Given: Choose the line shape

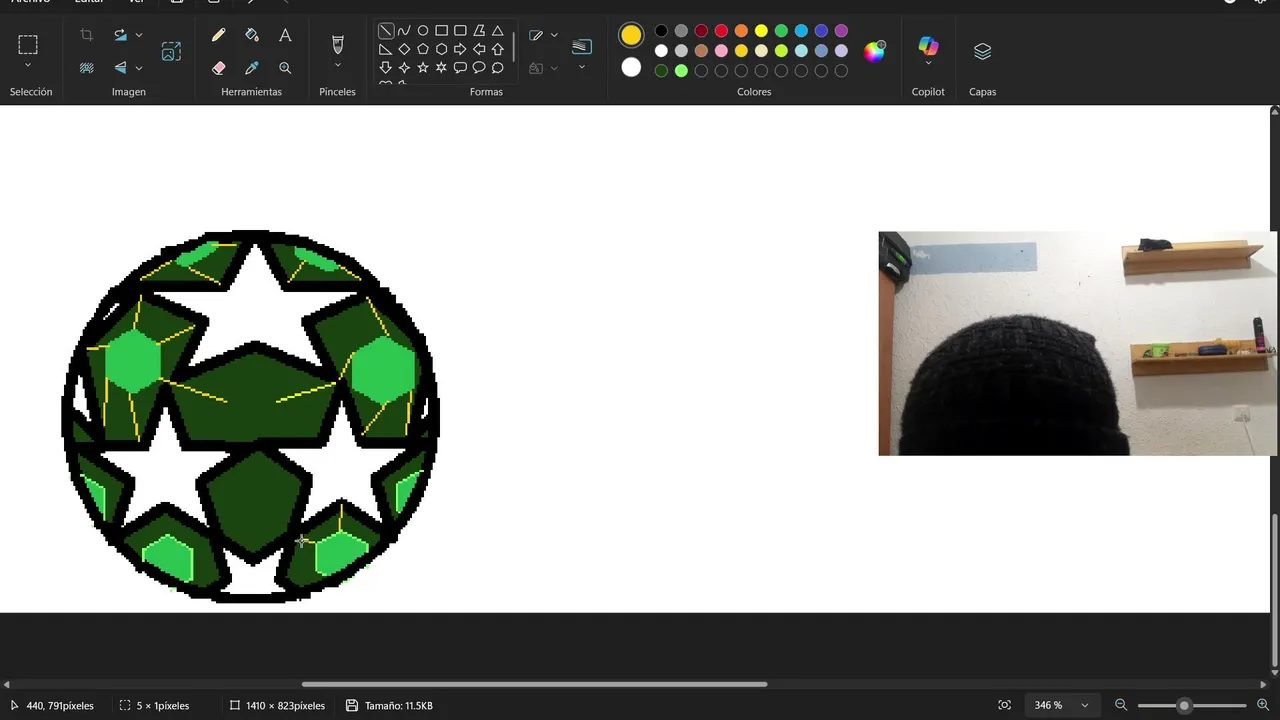Looking at the screenshot, I should click(x=385, y=31).
